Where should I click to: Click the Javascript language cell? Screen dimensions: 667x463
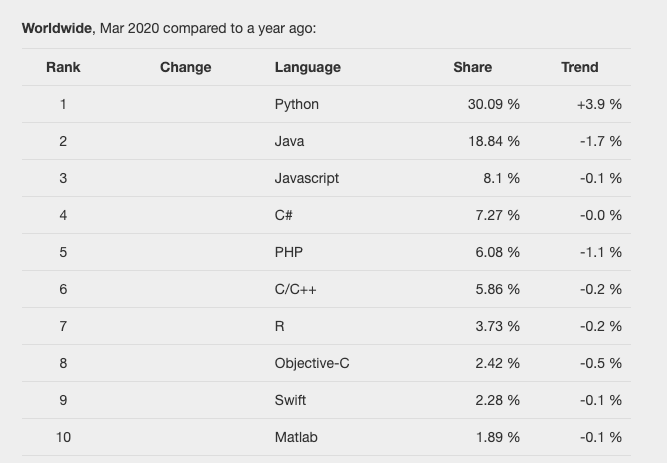[306, 178]
